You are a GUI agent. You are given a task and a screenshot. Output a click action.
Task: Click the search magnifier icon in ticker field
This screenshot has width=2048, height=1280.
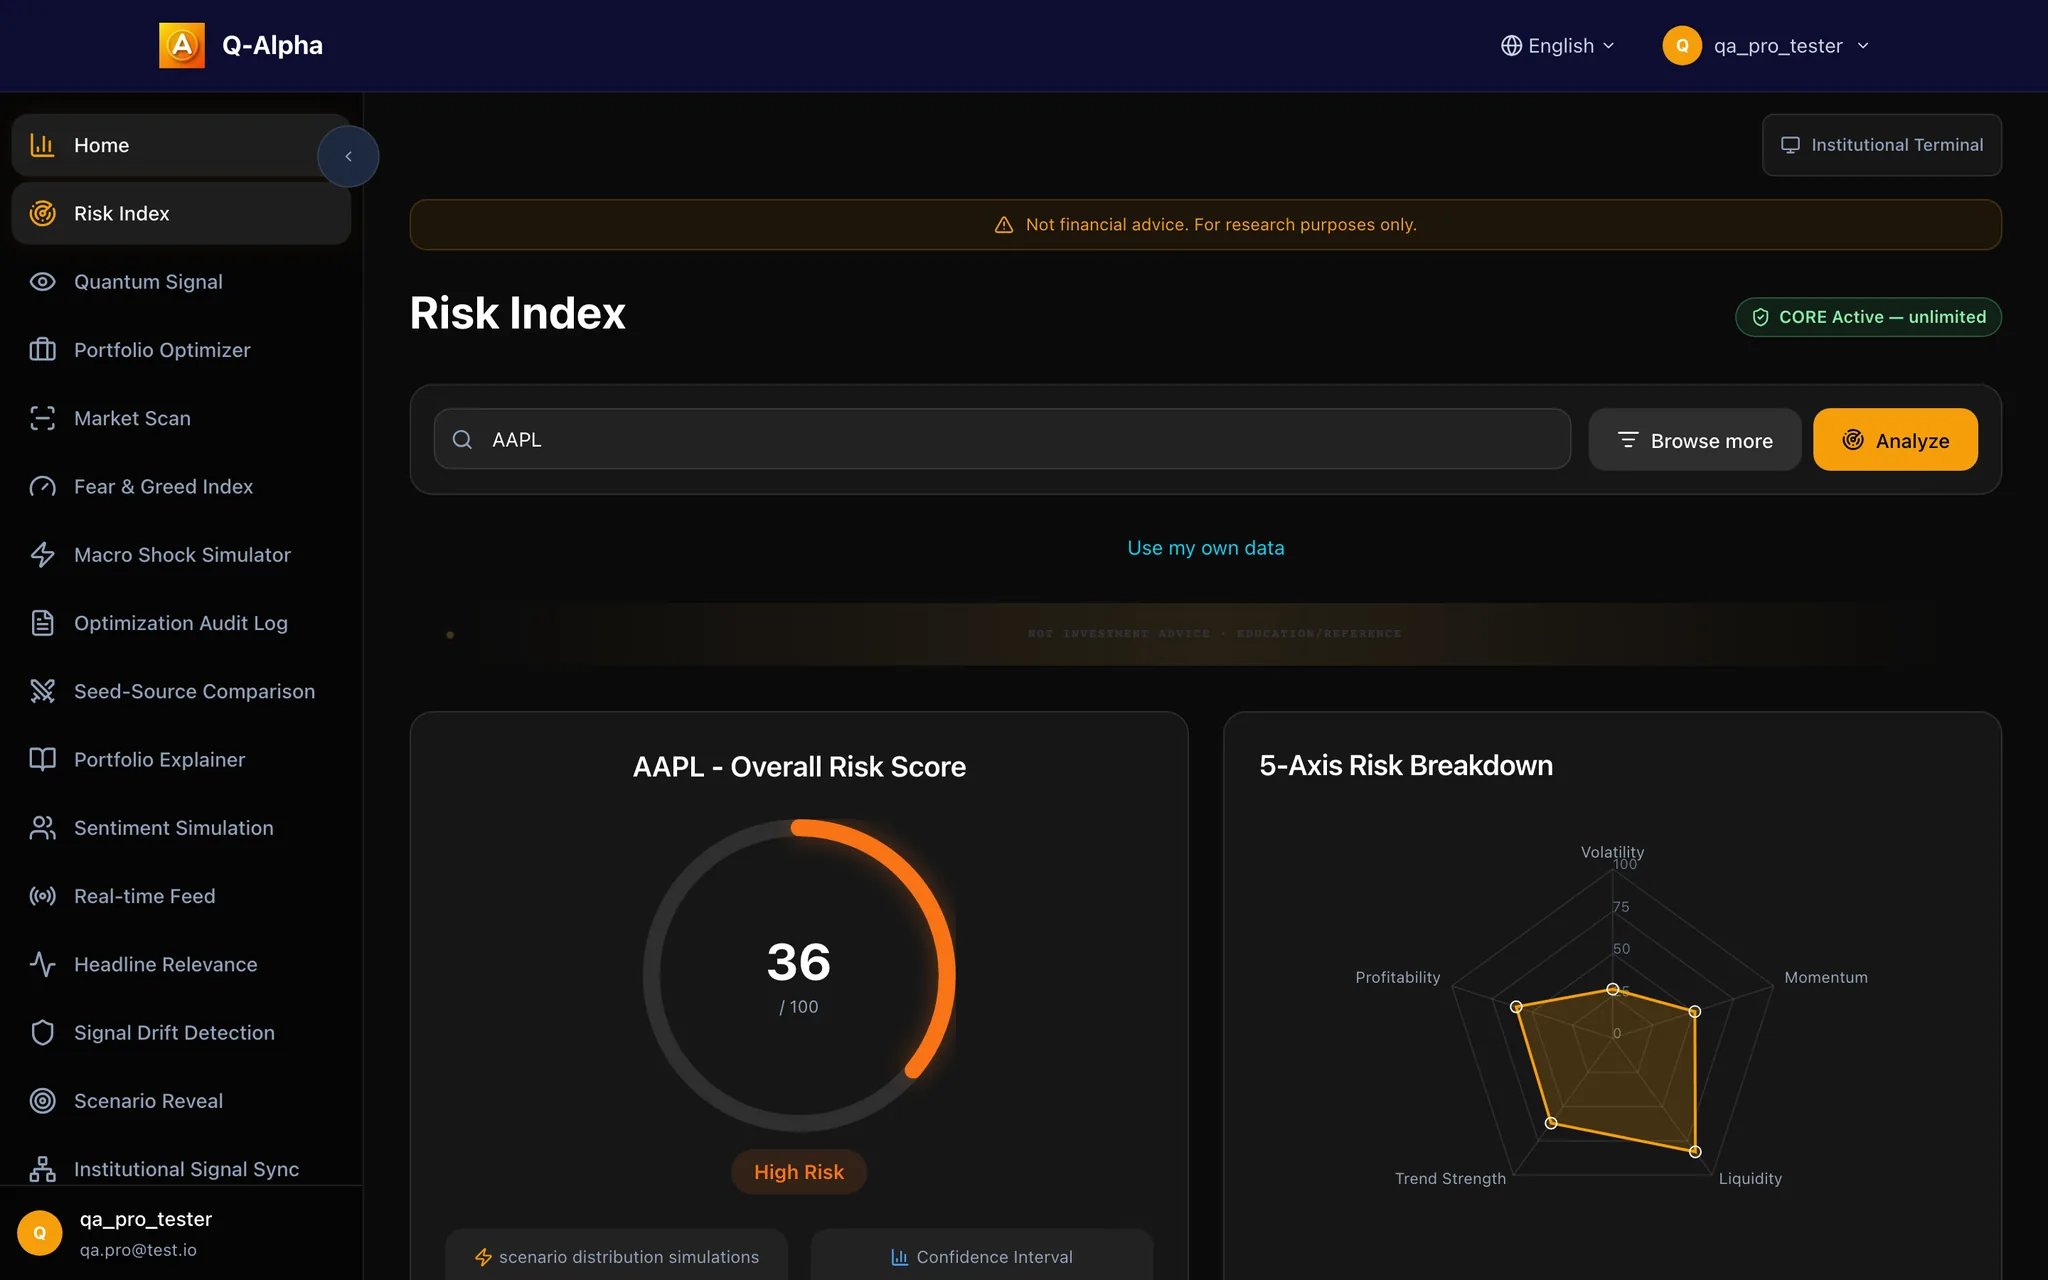(462, 439)
